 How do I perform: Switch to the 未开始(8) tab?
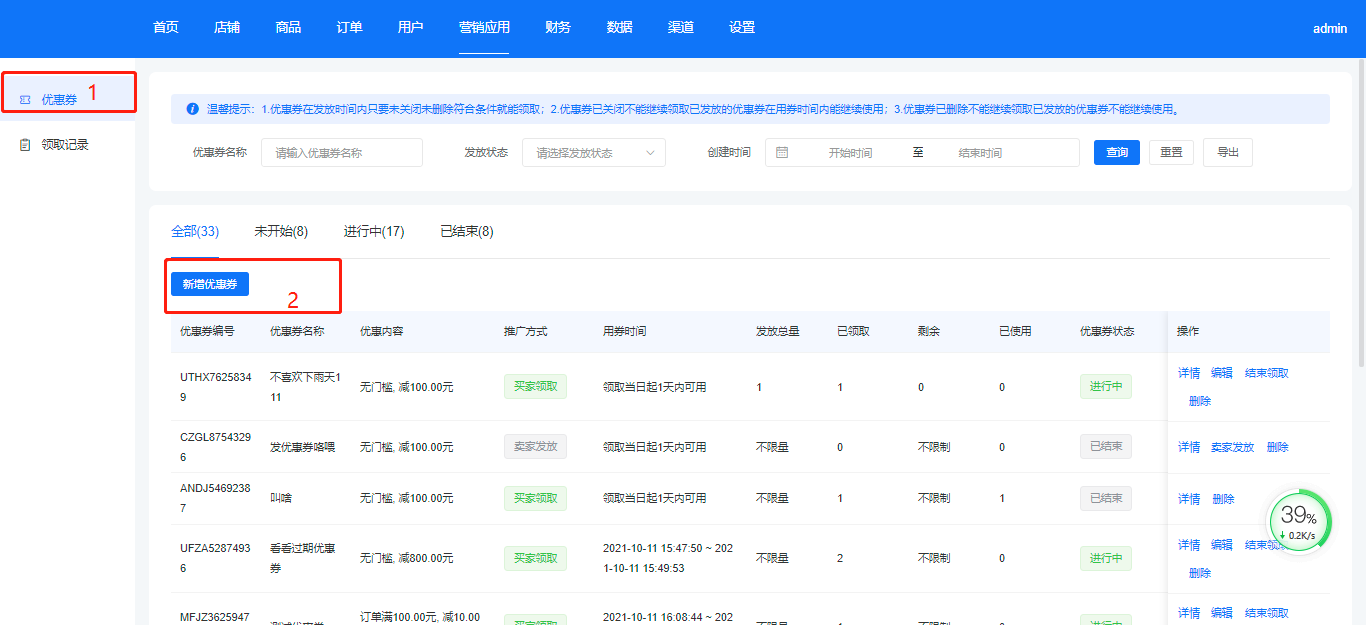coord(281,232)
